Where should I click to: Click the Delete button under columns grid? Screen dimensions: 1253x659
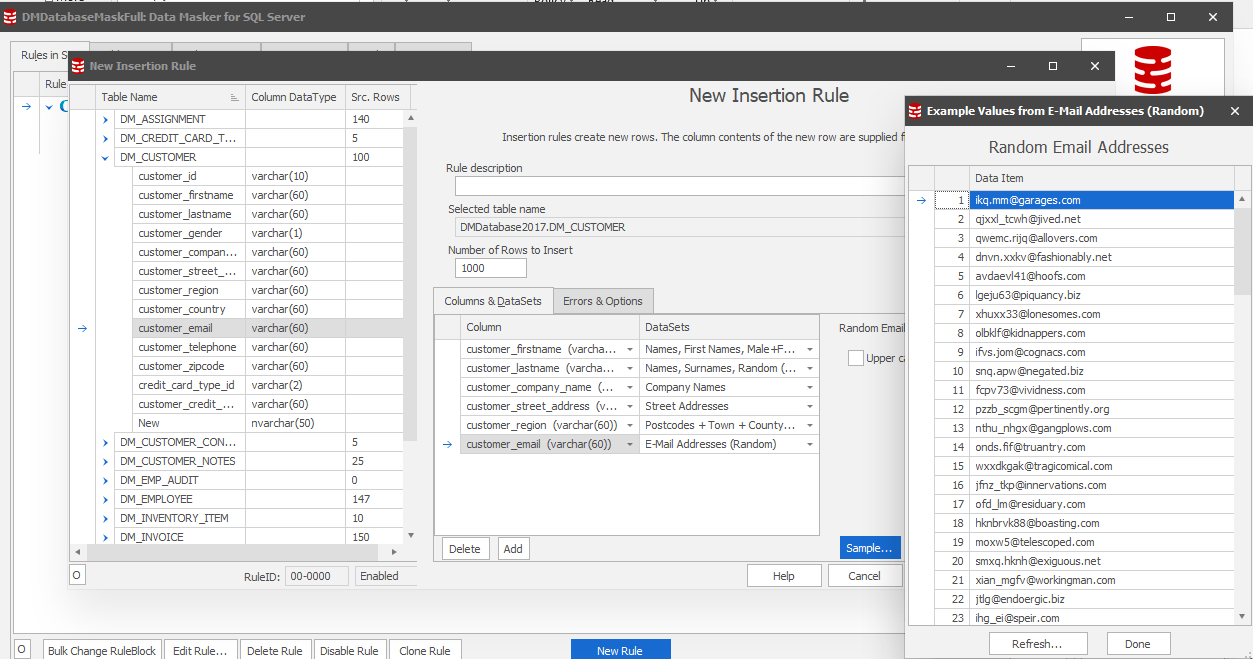click(x=465, y=549)
